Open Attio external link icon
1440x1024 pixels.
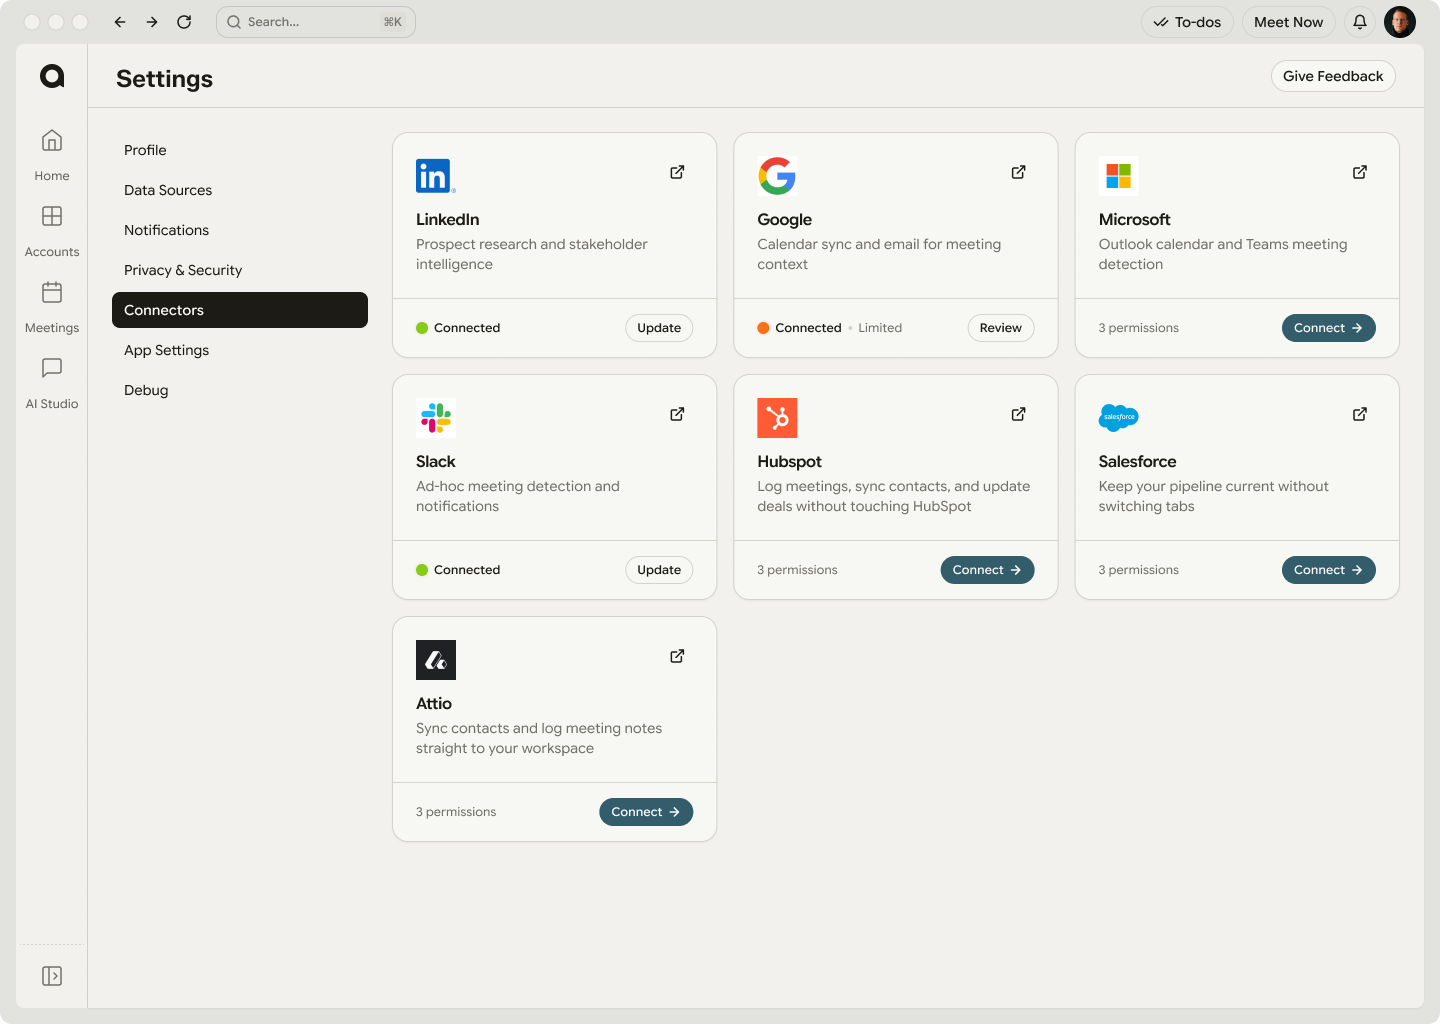pos(677,656)
